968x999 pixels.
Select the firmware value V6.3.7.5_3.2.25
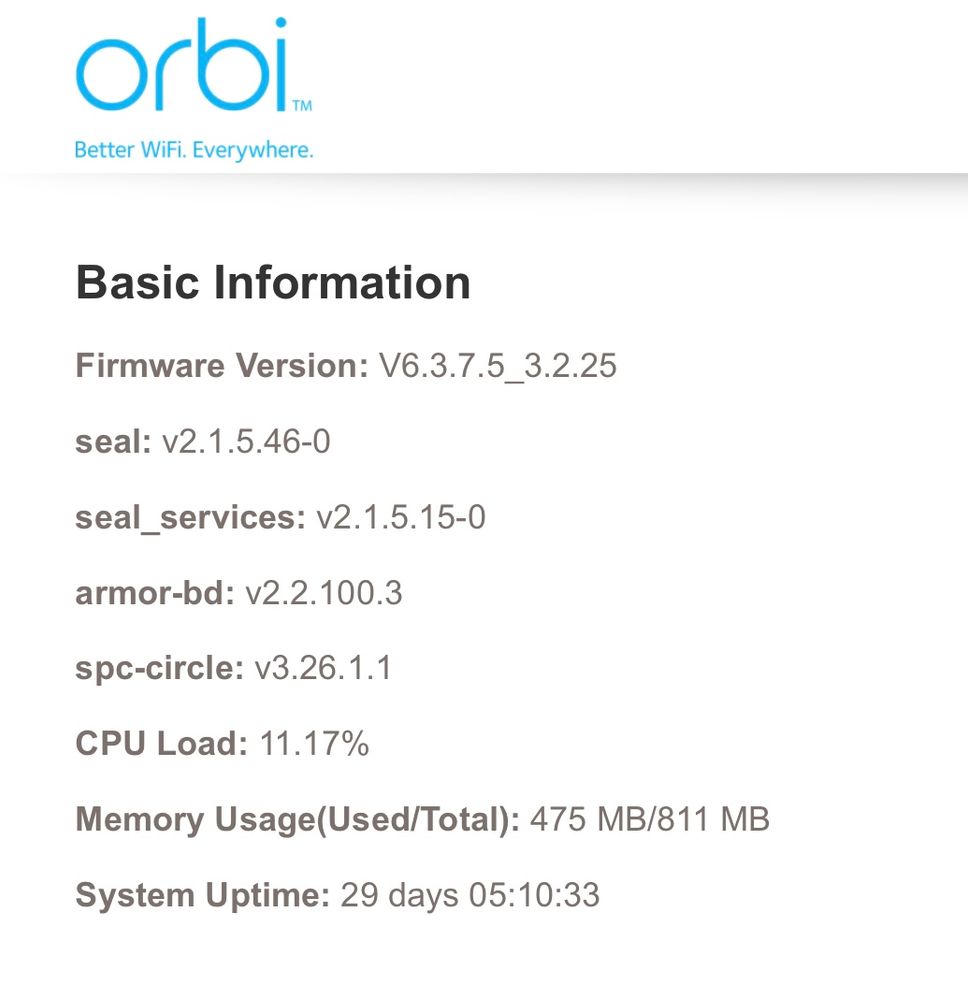(x=497, y=366)
